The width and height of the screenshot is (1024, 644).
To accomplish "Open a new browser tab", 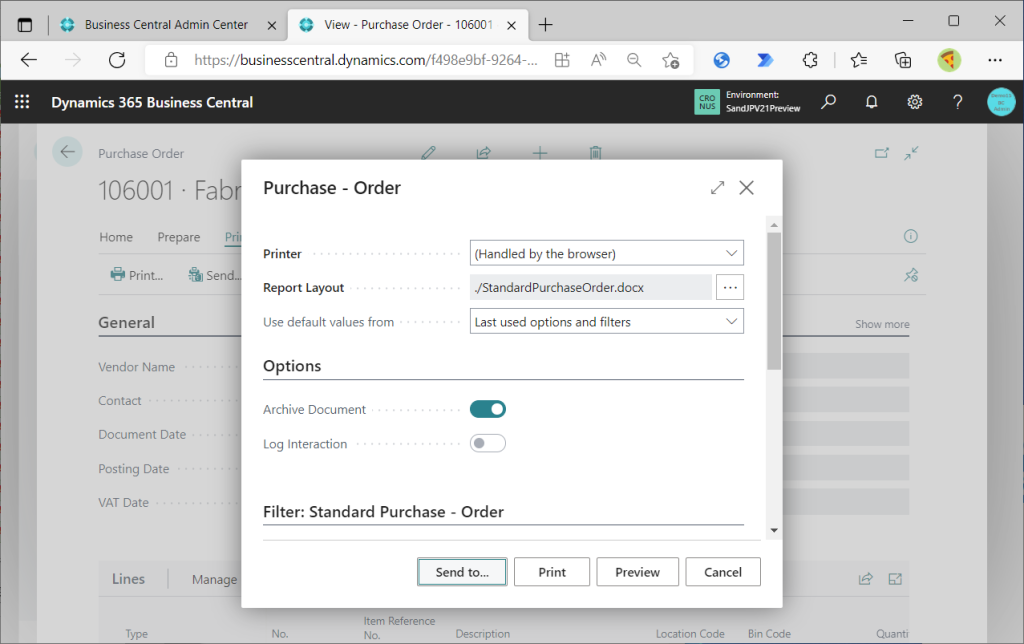I will point(545,25).
